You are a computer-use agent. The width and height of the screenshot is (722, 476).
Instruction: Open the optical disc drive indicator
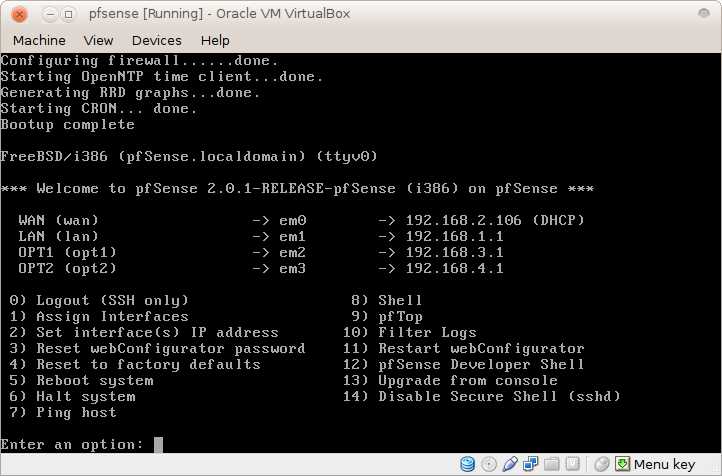coord(489,464)
